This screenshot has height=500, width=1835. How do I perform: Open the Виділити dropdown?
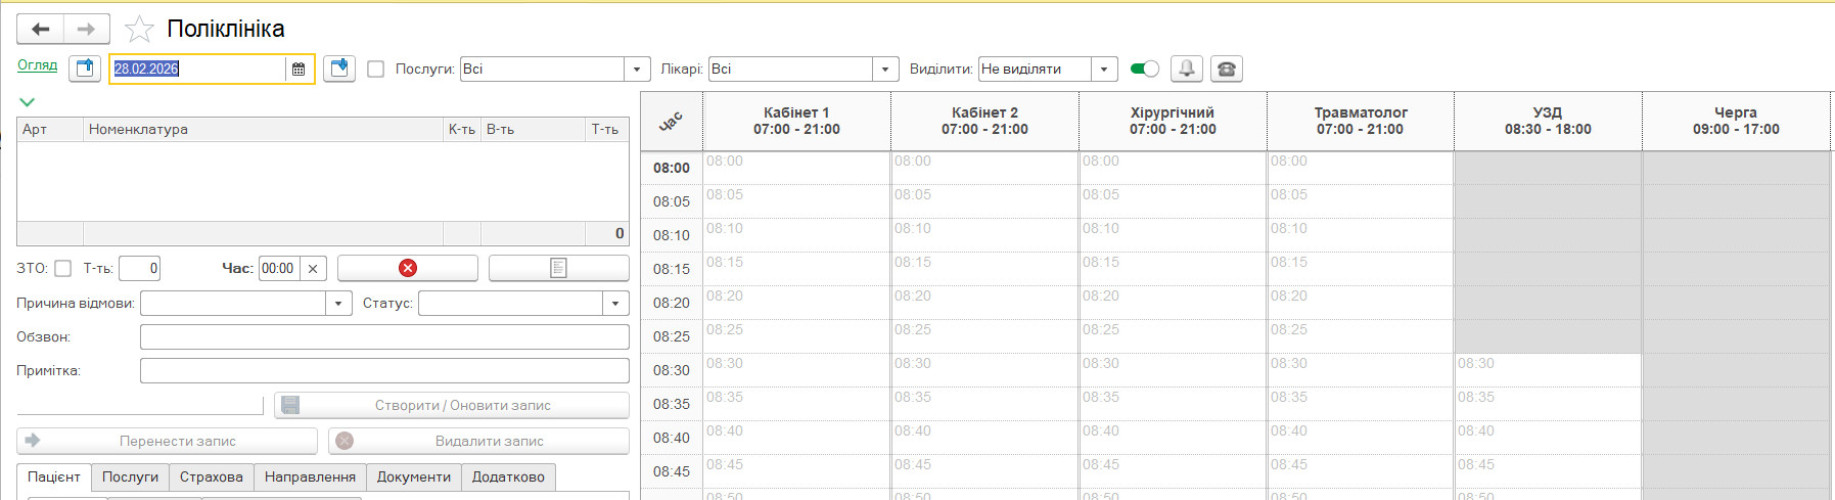pos(1103,69)
